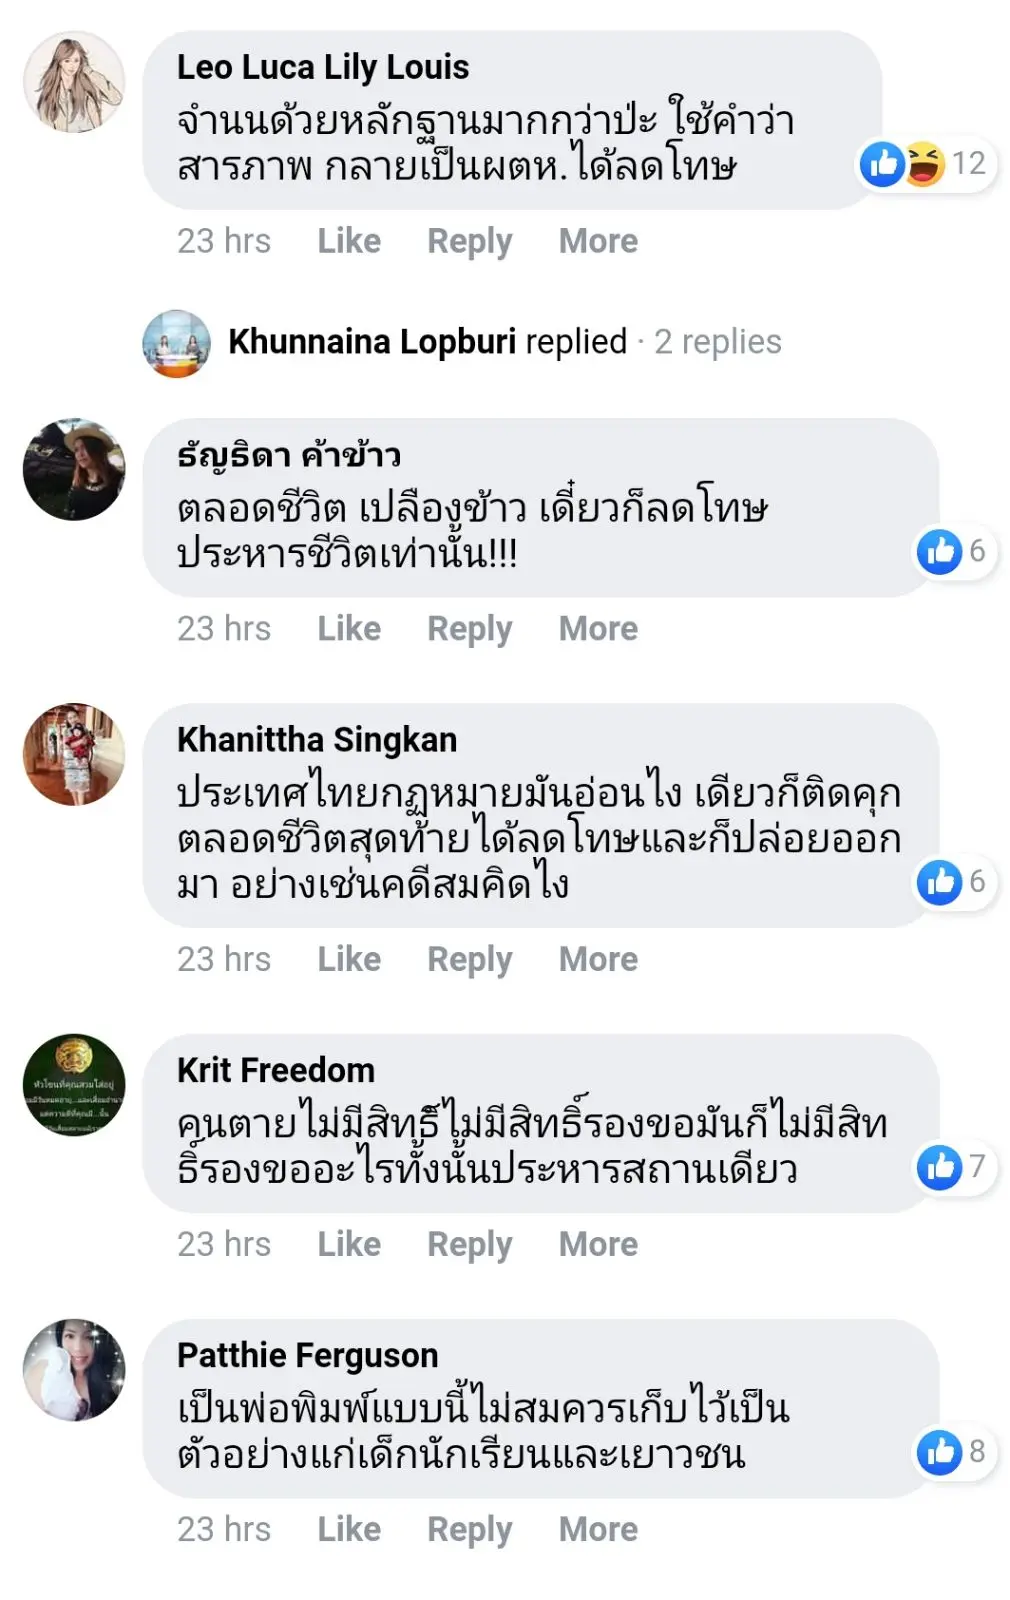Image resolution: width=1010 pixels, height=1600 pixels.
Task: Open More options for Leo Luca's comment
Action: 598,241
